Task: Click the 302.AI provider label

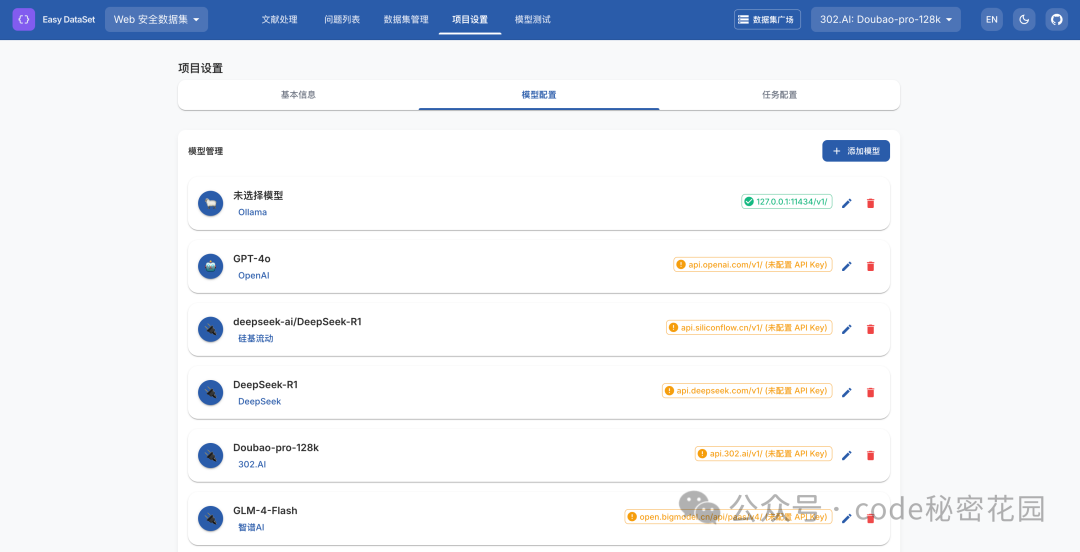Action: click(x=251, y=464)
